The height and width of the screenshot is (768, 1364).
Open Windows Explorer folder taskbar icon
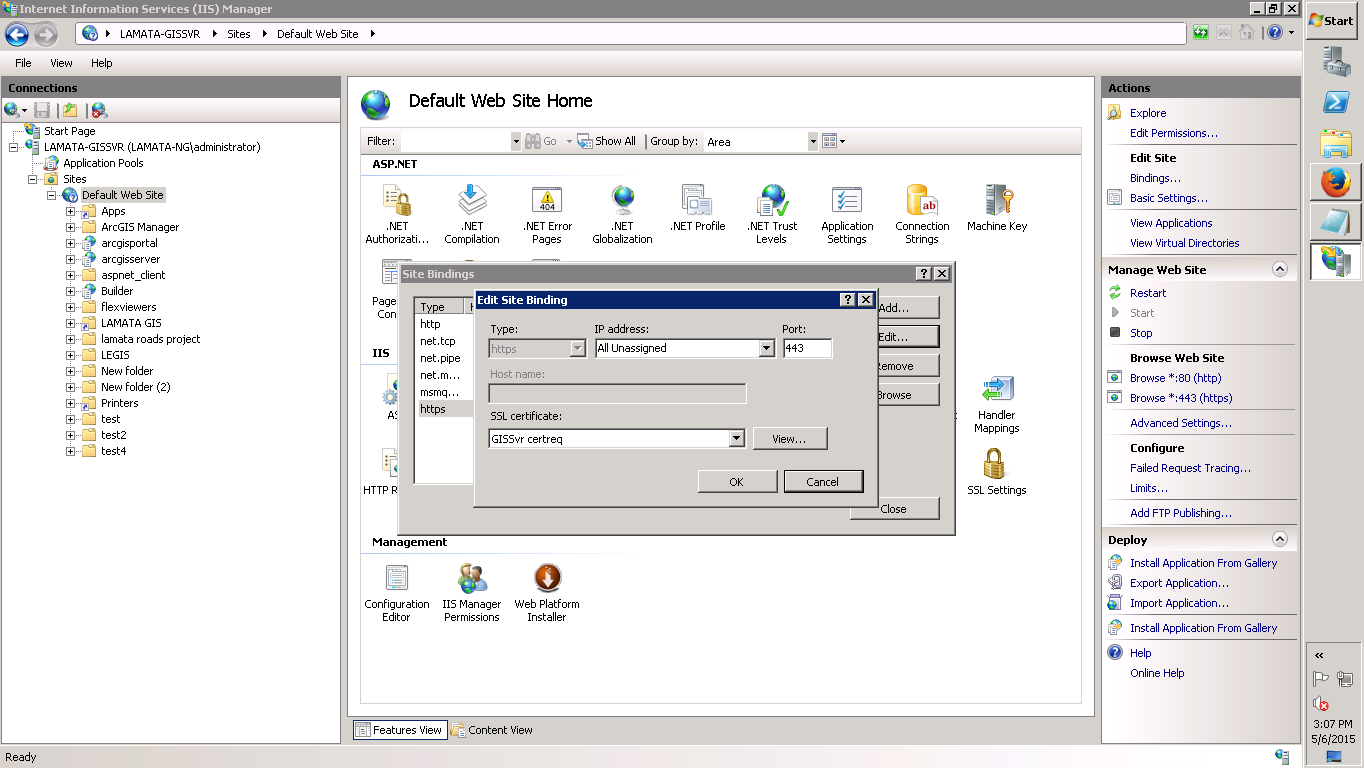click(x=1335, y=142)
